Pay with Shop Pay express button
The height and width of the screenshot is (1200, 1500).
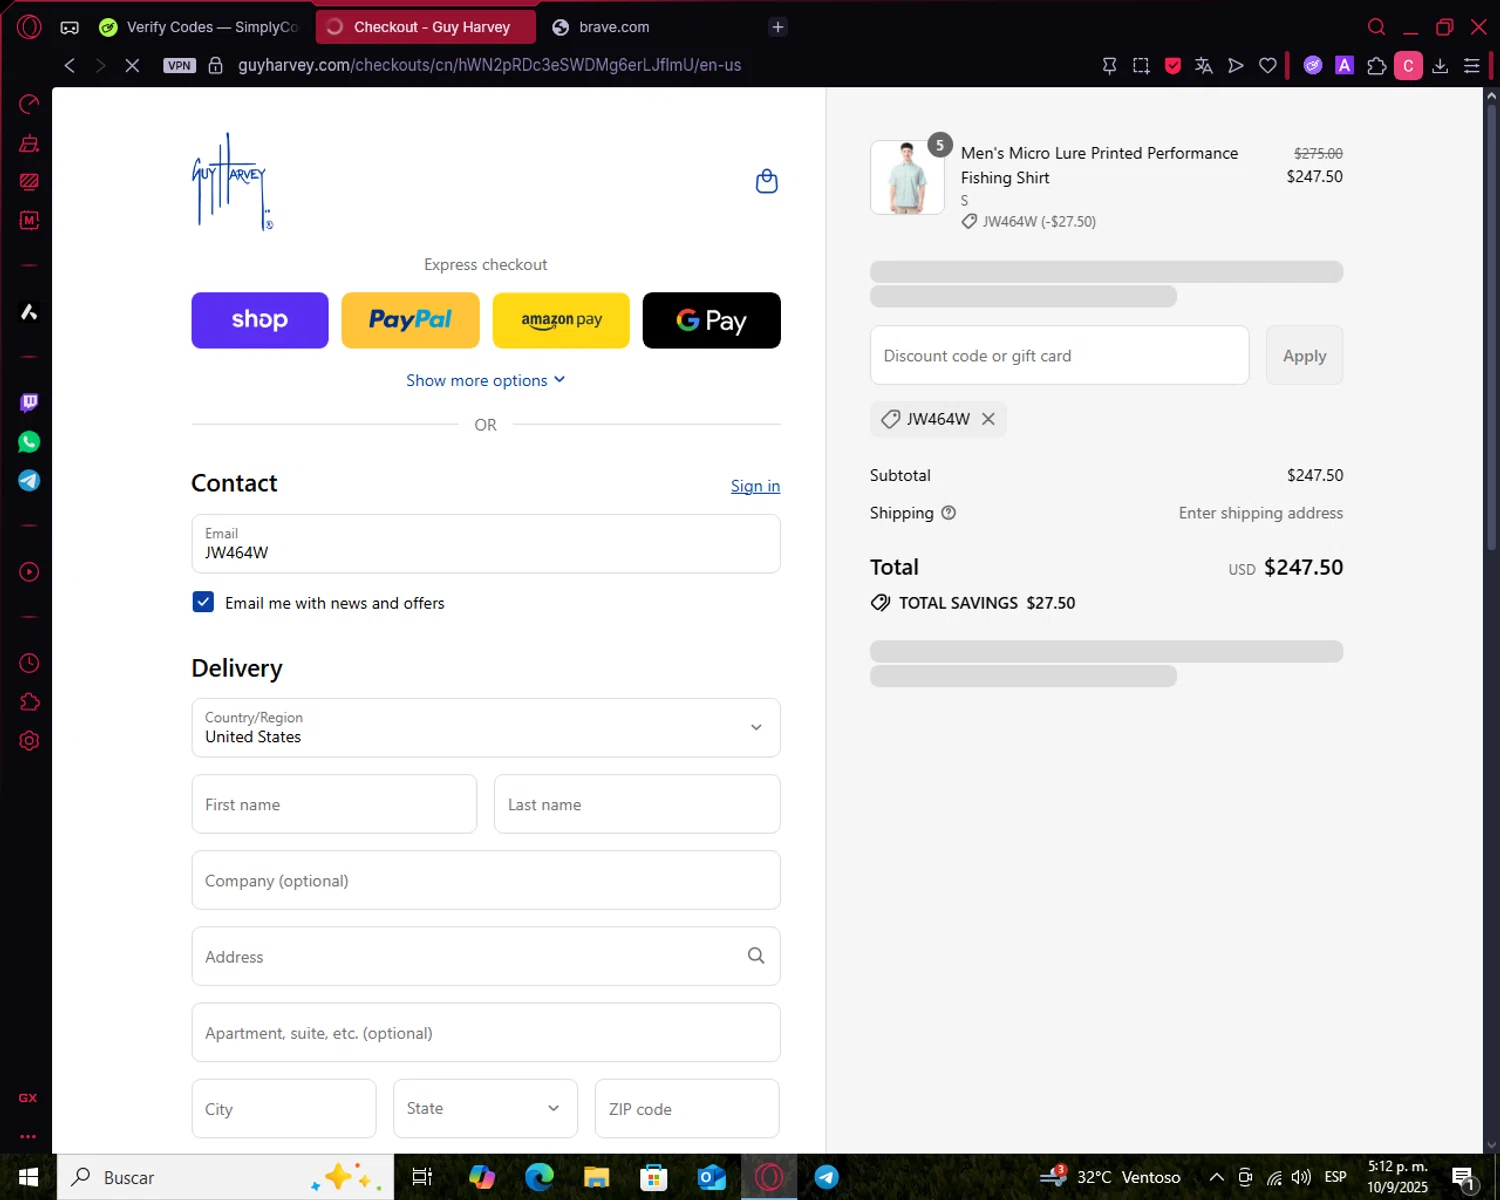[260, 320]
